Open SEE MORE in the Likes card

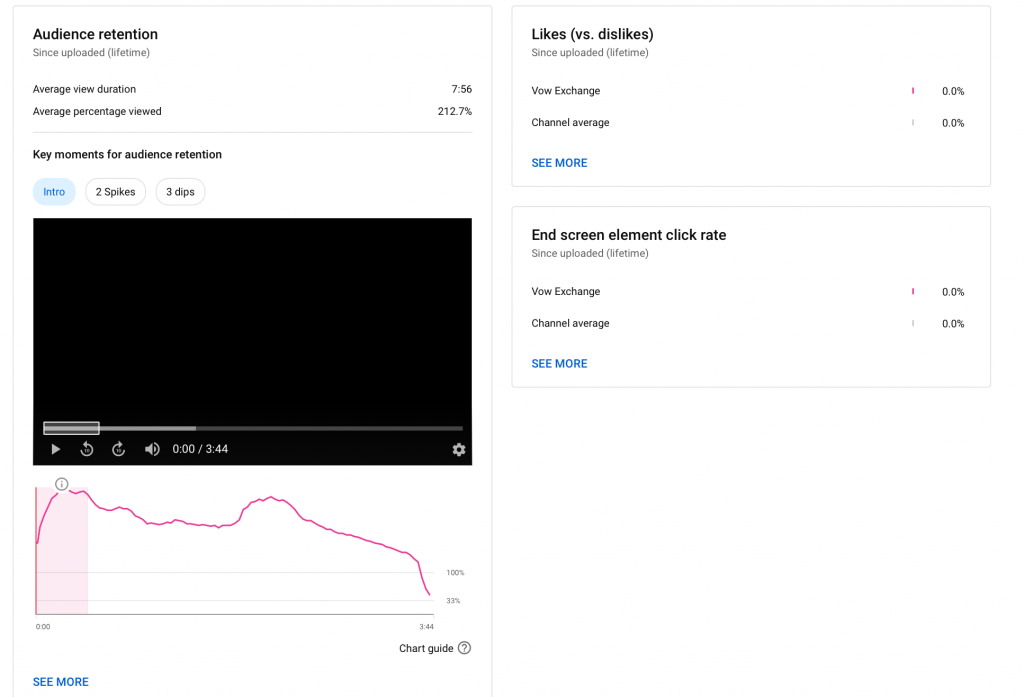(559, 162)
